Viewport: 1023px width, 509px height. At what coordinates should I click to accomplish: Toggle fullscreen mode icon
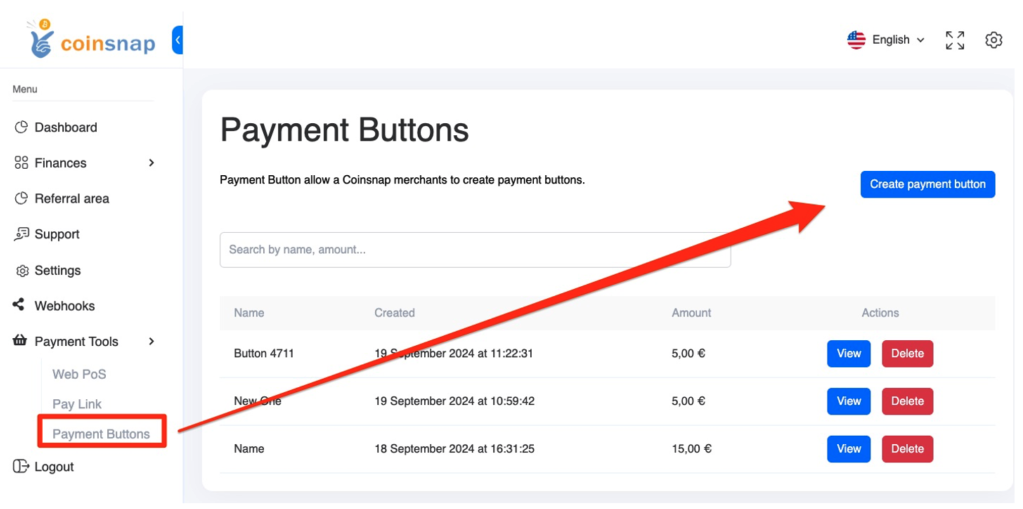[955, 40]
